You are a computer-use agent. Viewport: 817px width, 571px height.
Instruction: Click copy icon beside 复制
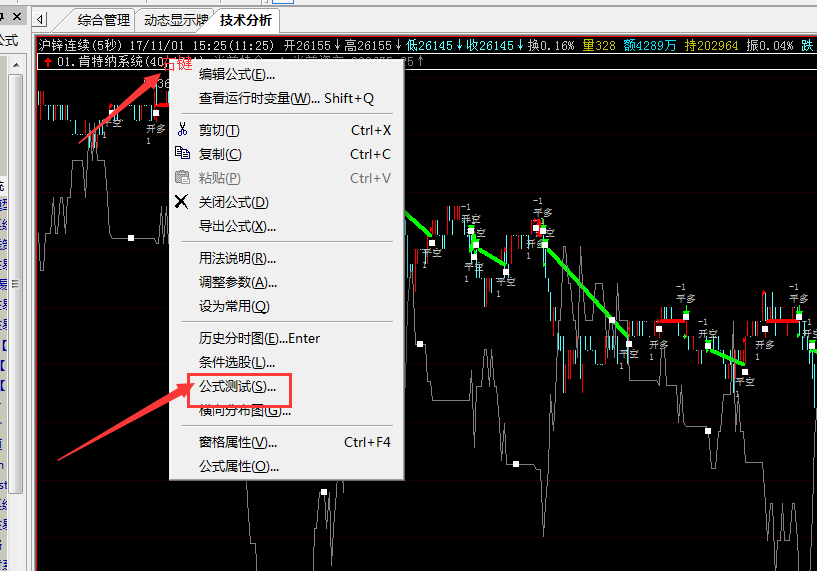[x=182, y=153]
